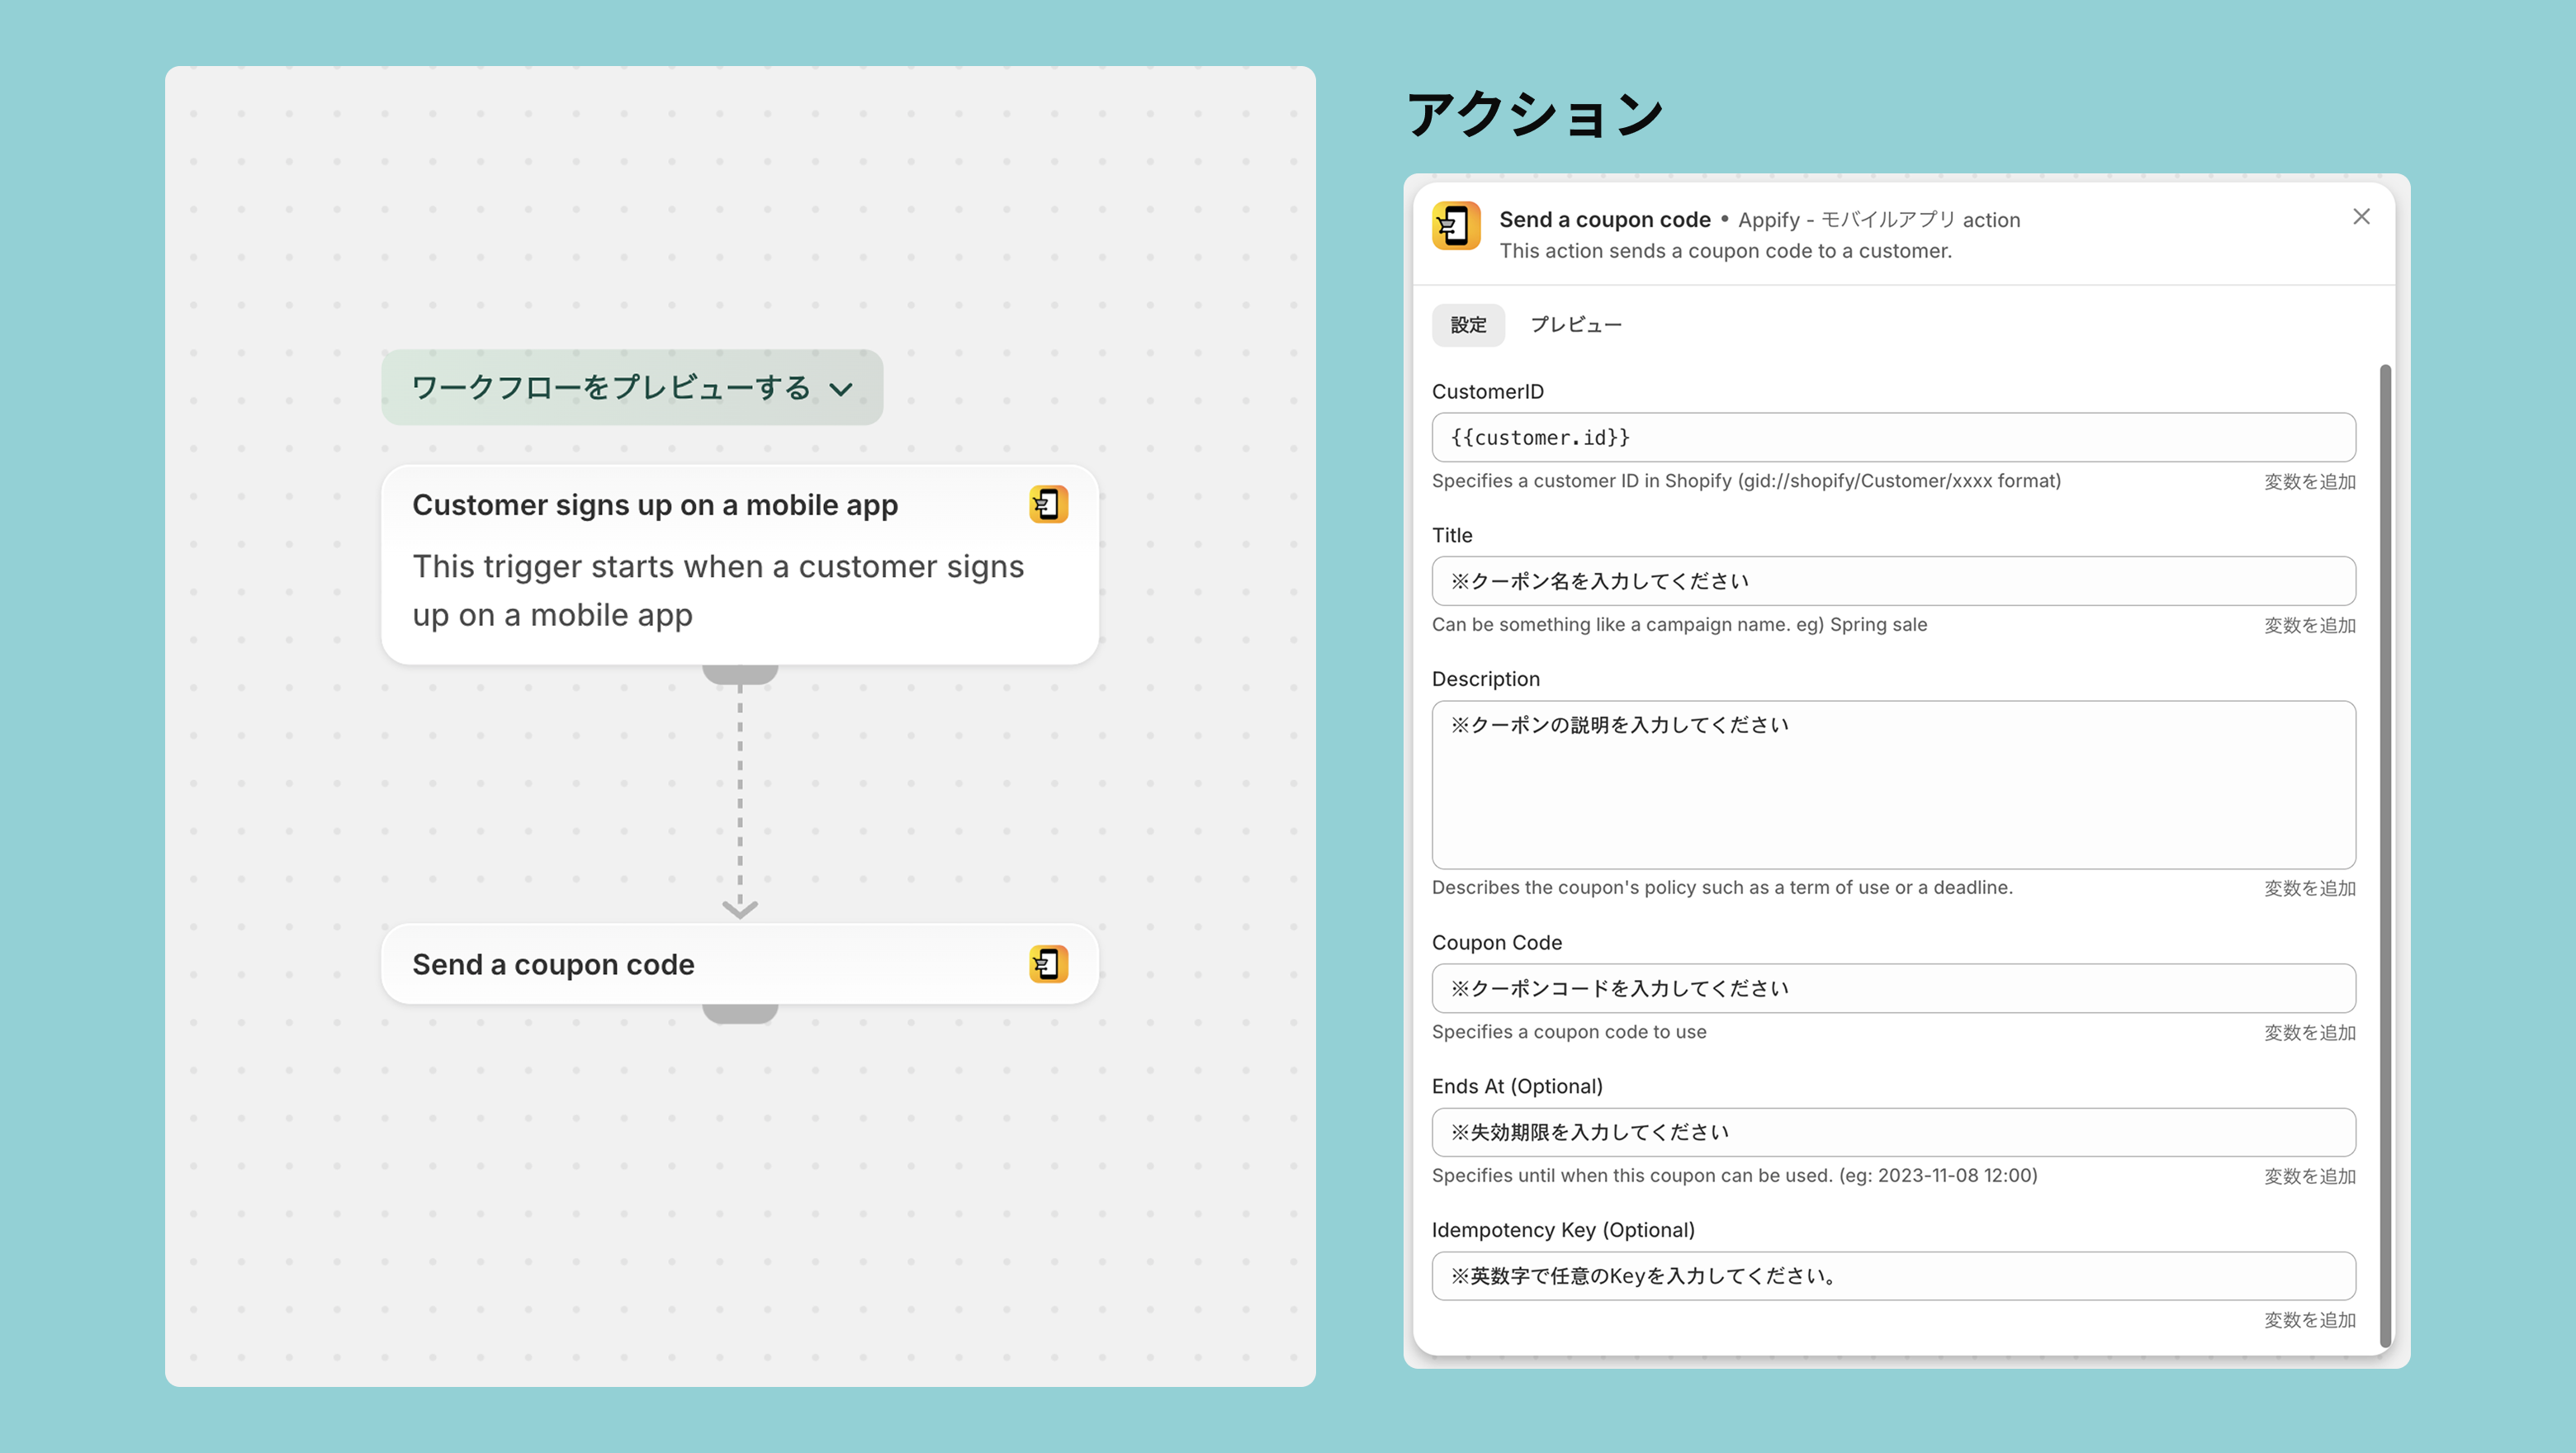The image size is (2576, 1453).
Task: Select the 設定 tab
Action: point(1467,325)
